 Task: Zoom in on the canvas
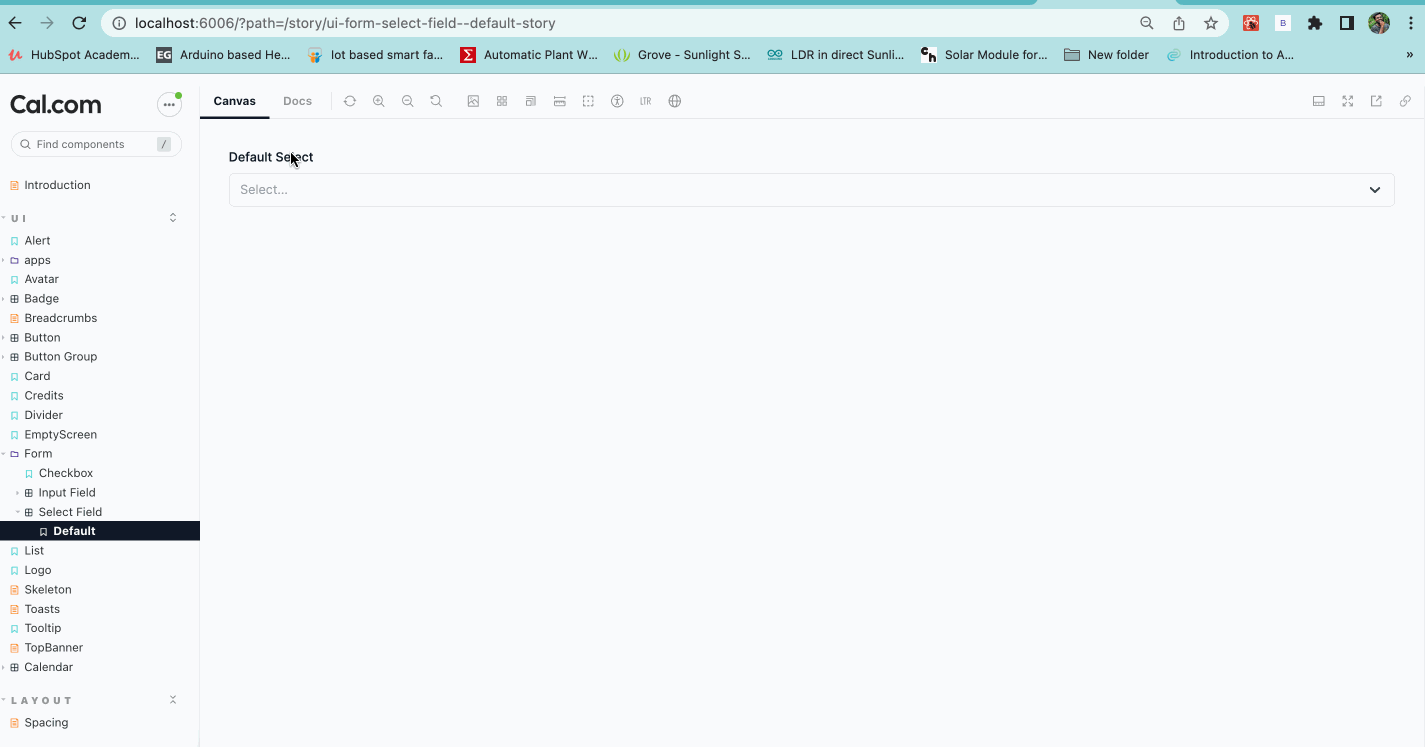pos(378,100)
